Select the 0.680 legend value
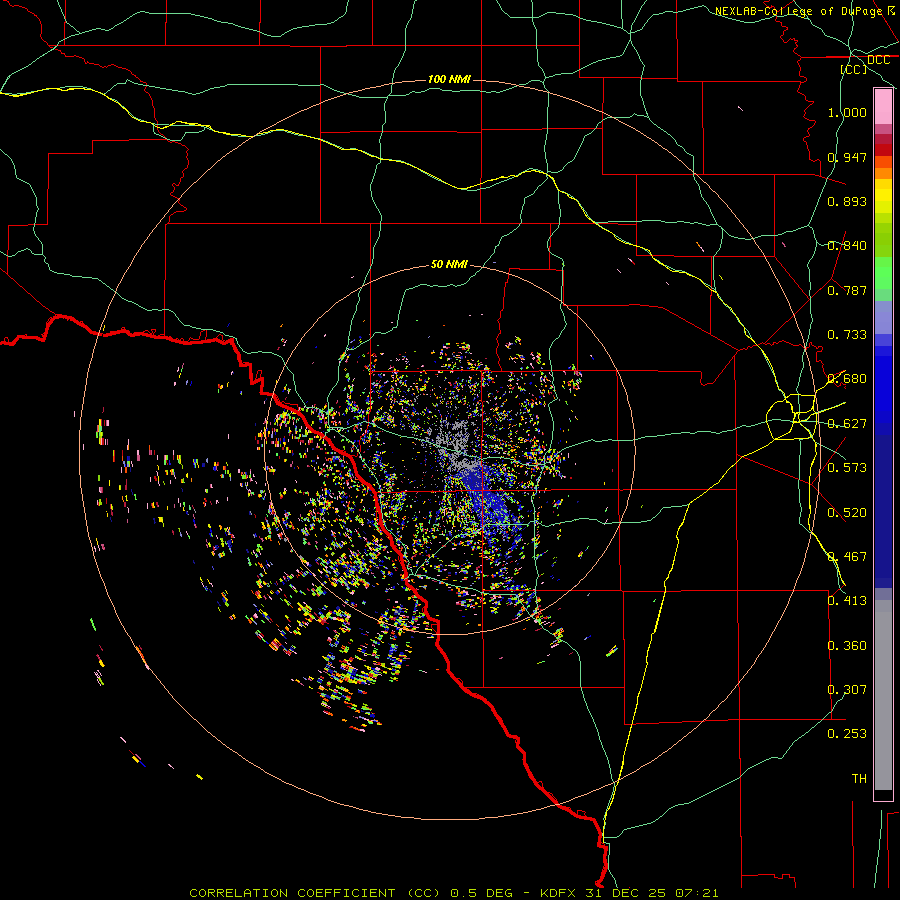The image size is (900, 900). [x=847, y=379]
